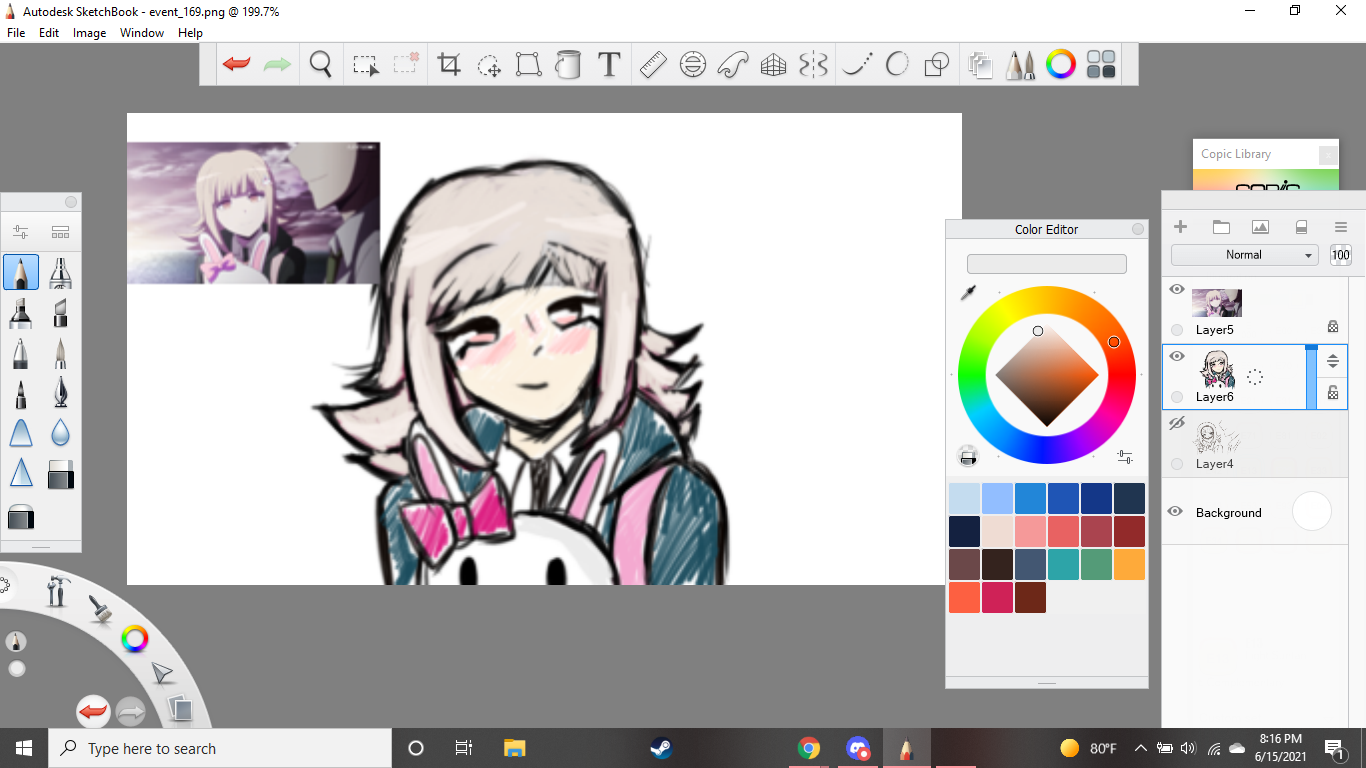Screen dimensions: 1366x768
Task: Pick the water drop Smear brush
Action: tap(61, 433)
